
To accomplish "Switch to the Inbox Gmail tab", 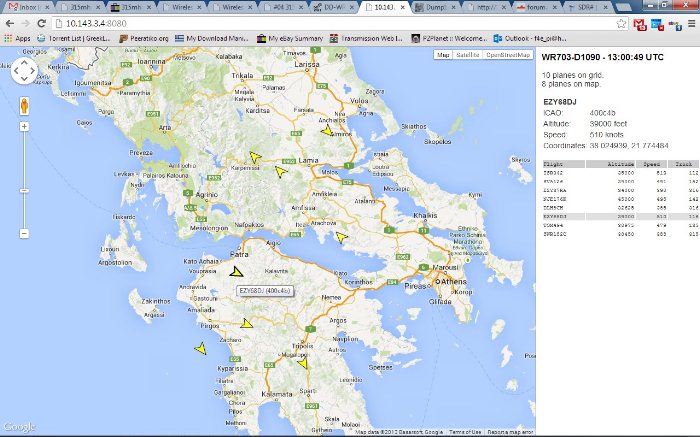I will 25,7.
